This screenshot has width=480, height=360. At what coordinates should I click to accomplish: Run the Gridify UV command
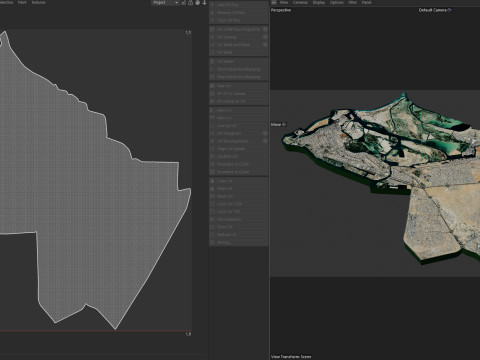click(239, 156)
